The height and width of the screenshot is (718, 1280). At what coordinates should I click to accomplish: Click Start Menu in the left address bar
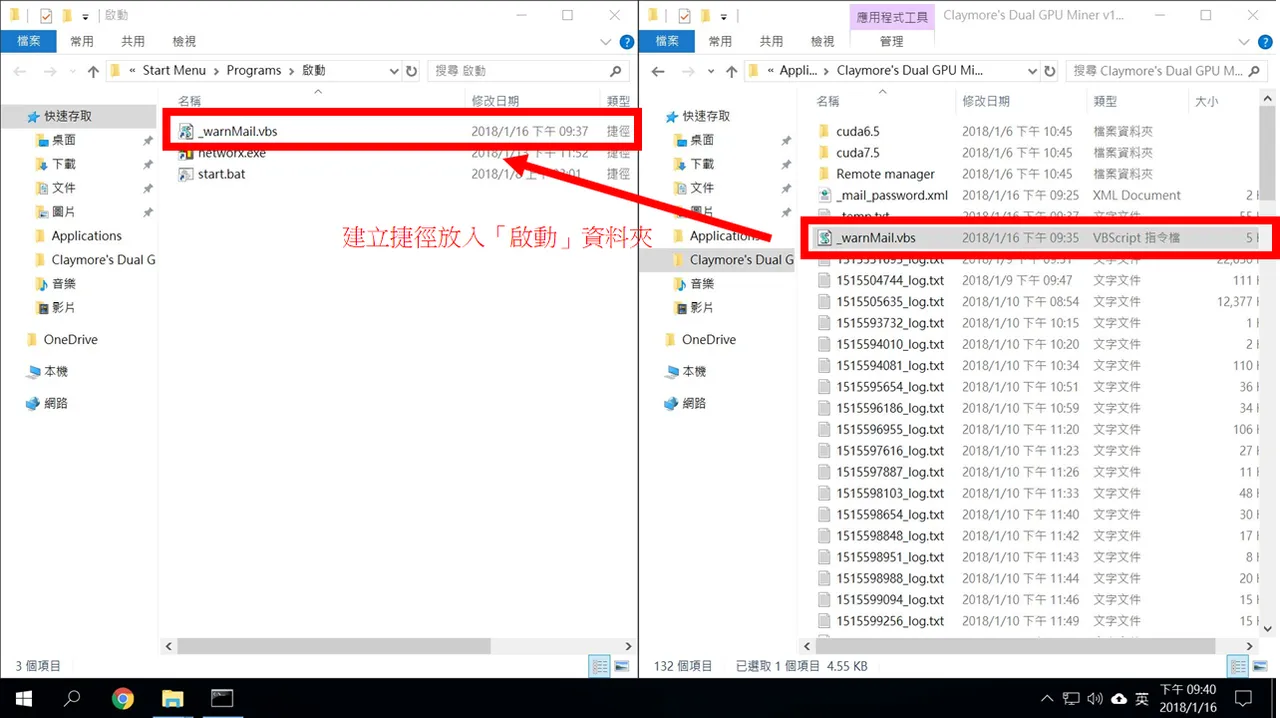click(174, 71)
